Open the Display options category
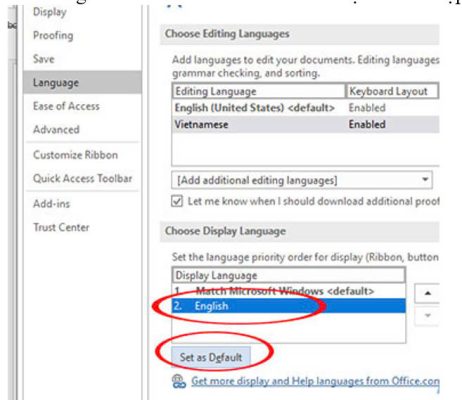The height and width of the screenshot is (400, 462). point(50,12)
